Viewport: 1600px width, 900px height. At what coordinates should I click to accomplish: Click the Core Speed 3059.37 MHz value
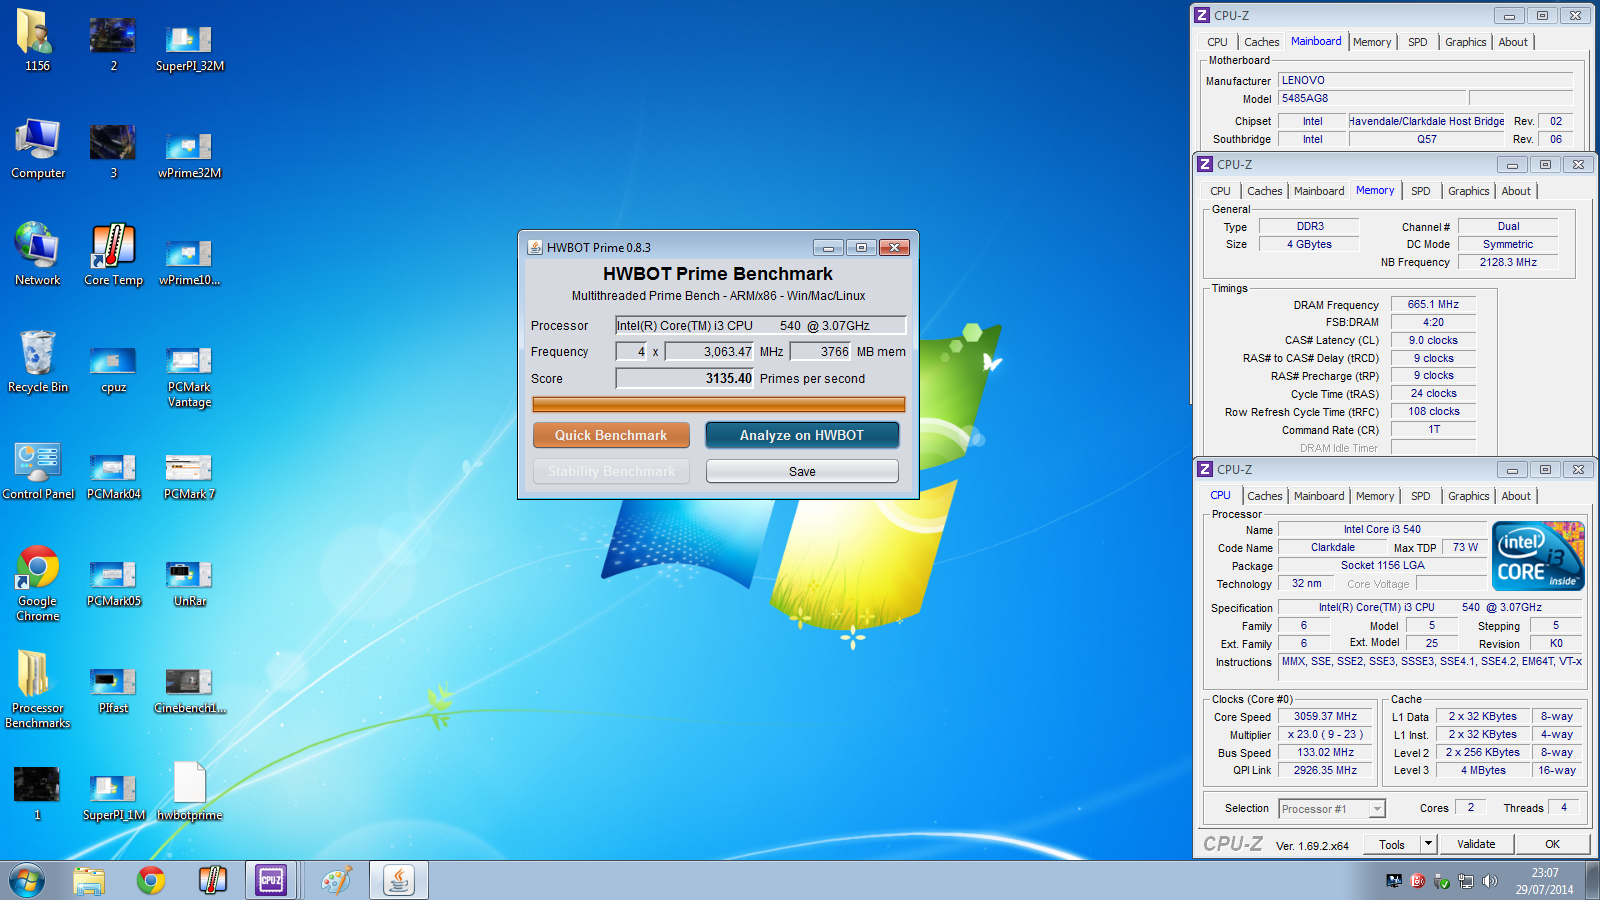pyautogui.click(x=1325, y=716)
